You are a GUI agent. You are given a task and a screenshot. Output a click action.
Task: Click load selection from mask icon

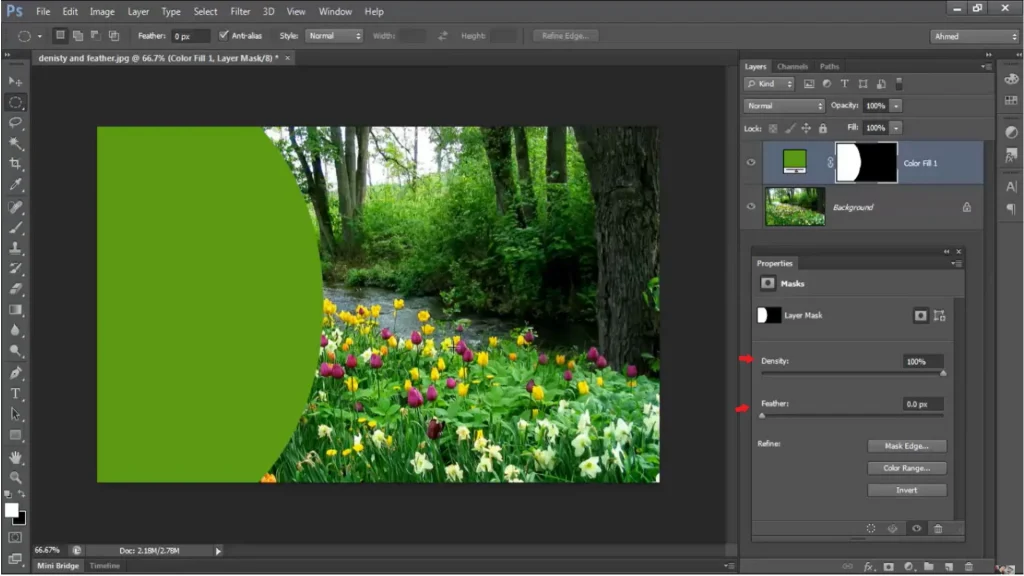[x=871, y=528]
